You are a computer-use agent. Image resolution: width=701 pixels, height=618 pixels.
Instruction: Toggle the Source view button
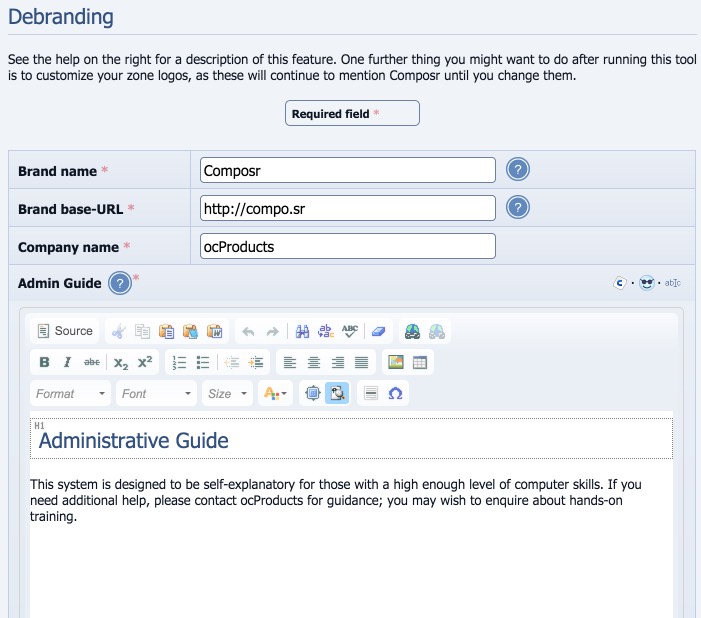pyautogui.click(x=65, y=331)
